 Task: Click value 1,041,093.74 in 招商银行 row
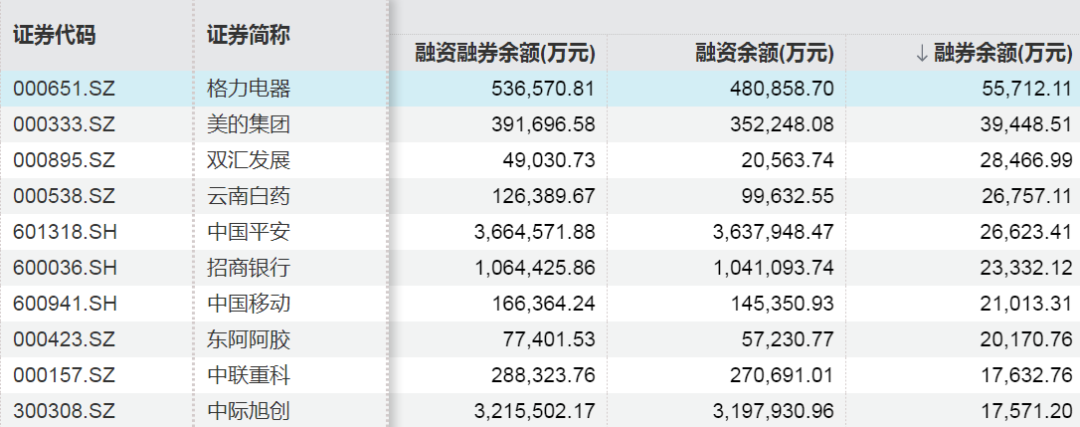click(x=773, y=268)
